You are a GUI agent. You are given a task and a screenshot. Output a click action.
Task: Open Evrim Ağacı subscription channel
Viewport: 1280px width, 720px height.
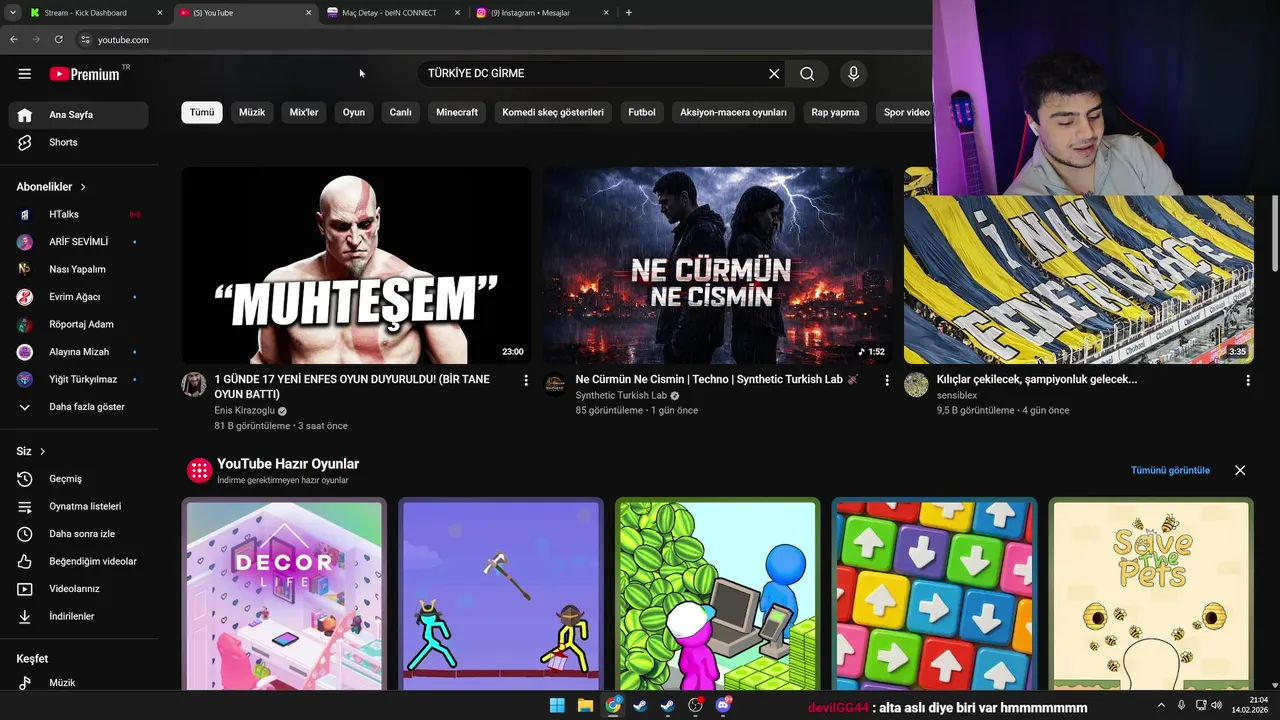(x=78, y=297)
